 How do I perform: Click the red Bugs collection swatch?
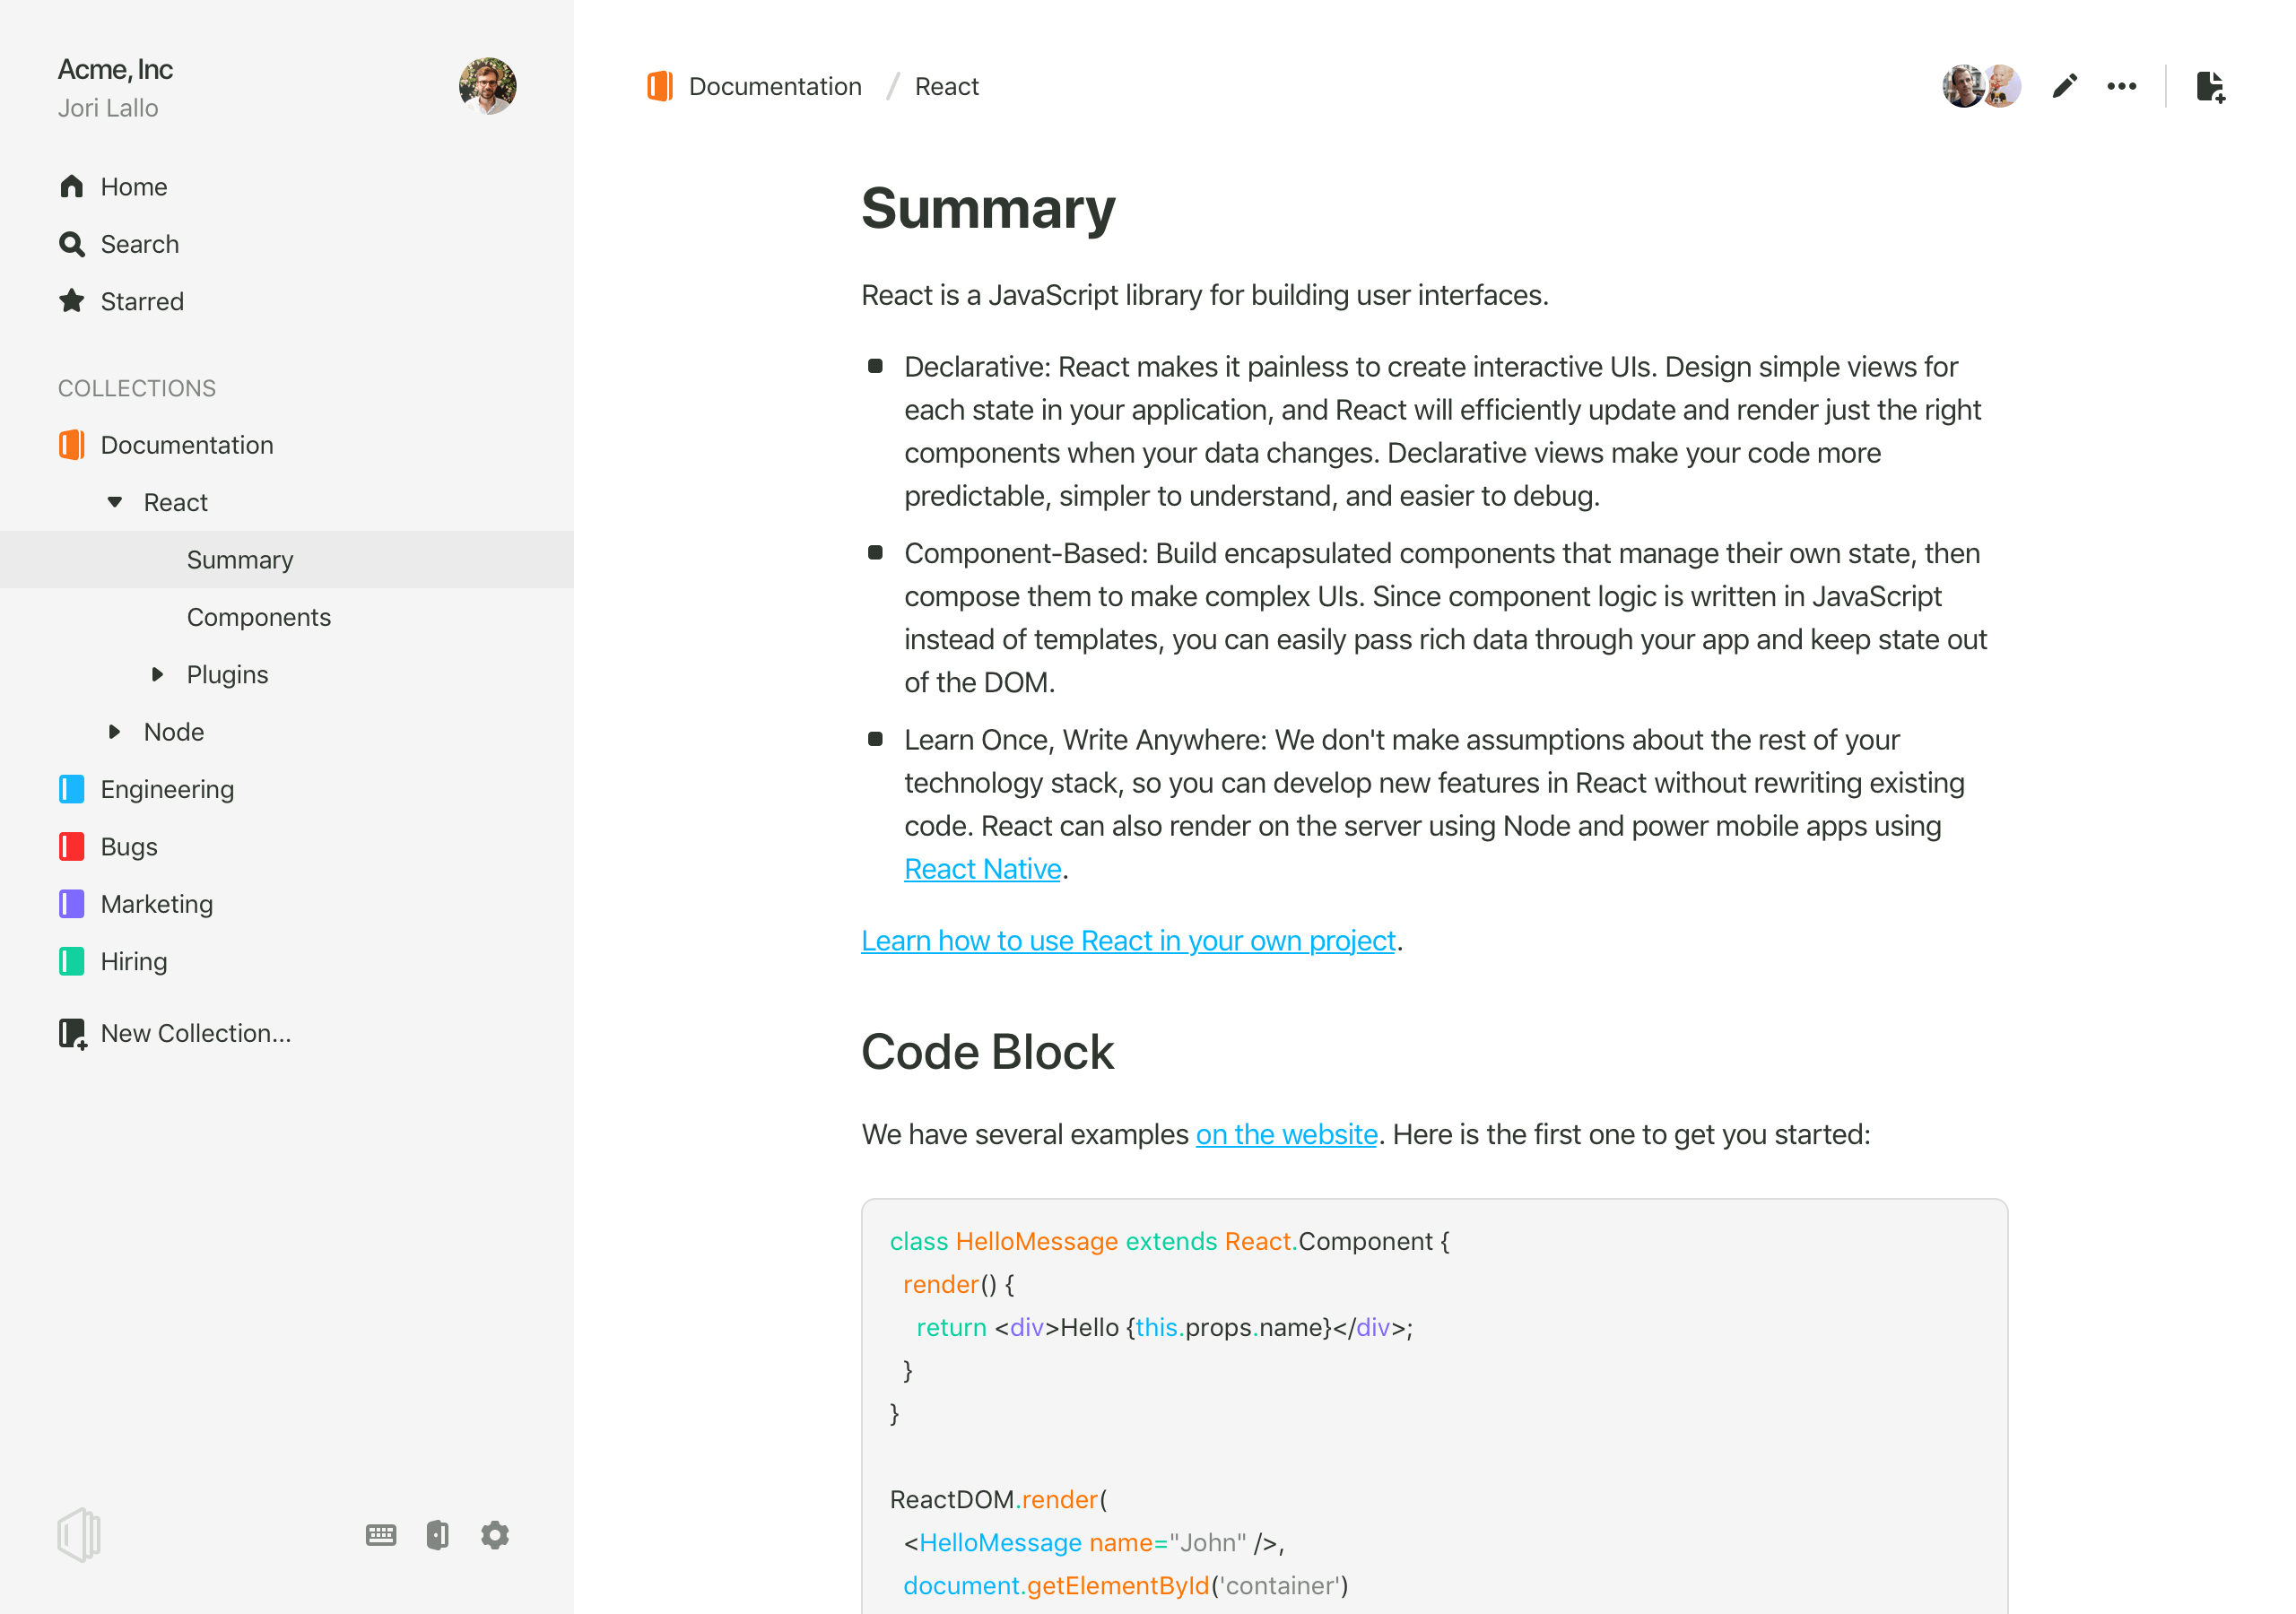tap(72, 846)
